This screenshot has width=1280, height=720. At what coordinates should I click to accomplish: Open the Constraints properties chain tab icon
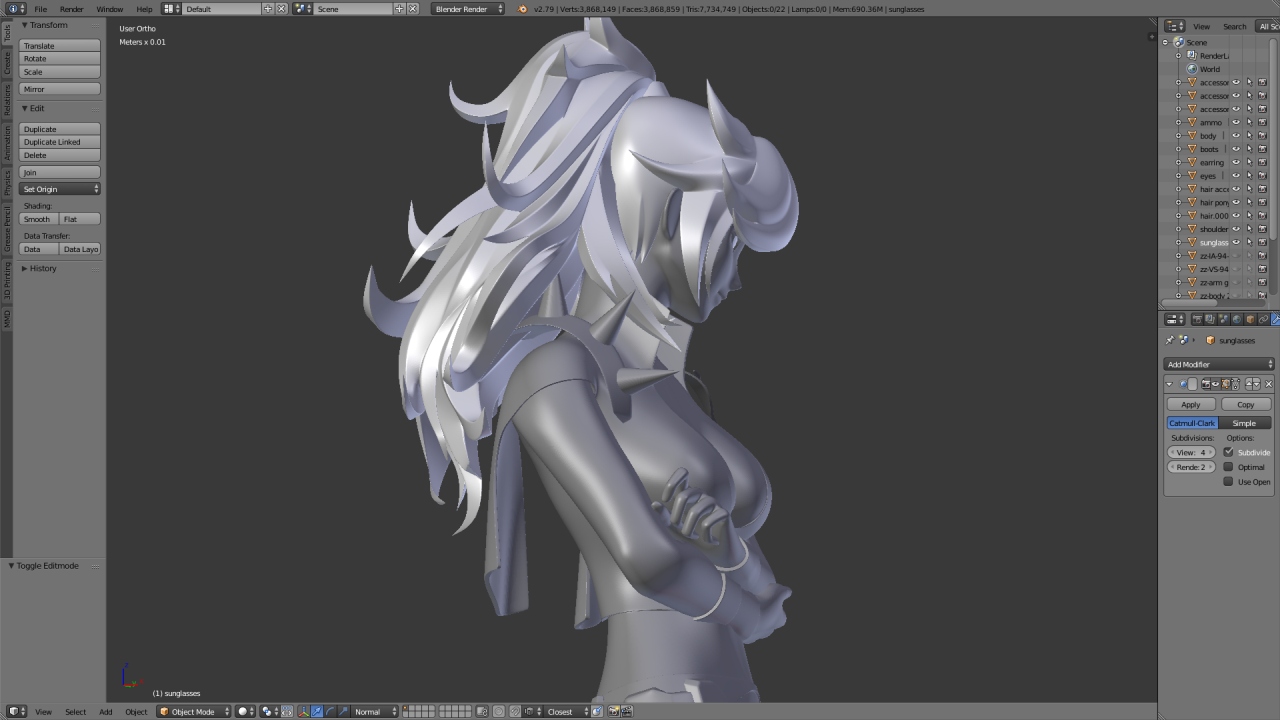click(1263, 319)
